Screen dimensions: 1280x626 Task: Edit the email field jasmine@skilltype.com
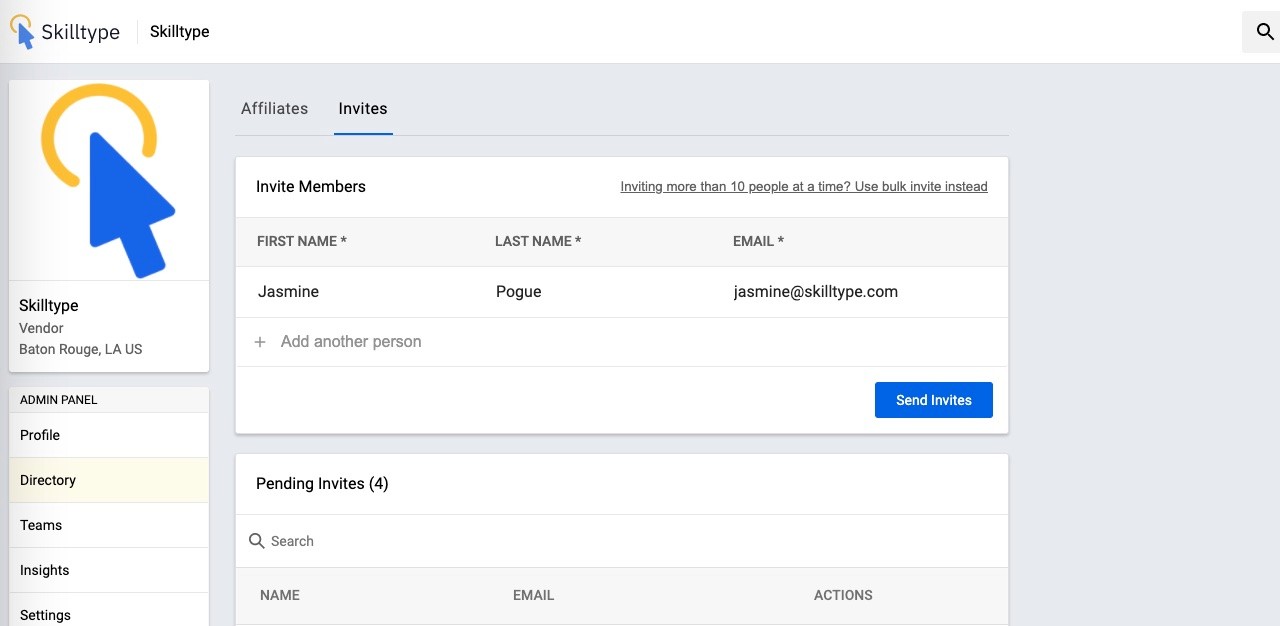(860, 292)
